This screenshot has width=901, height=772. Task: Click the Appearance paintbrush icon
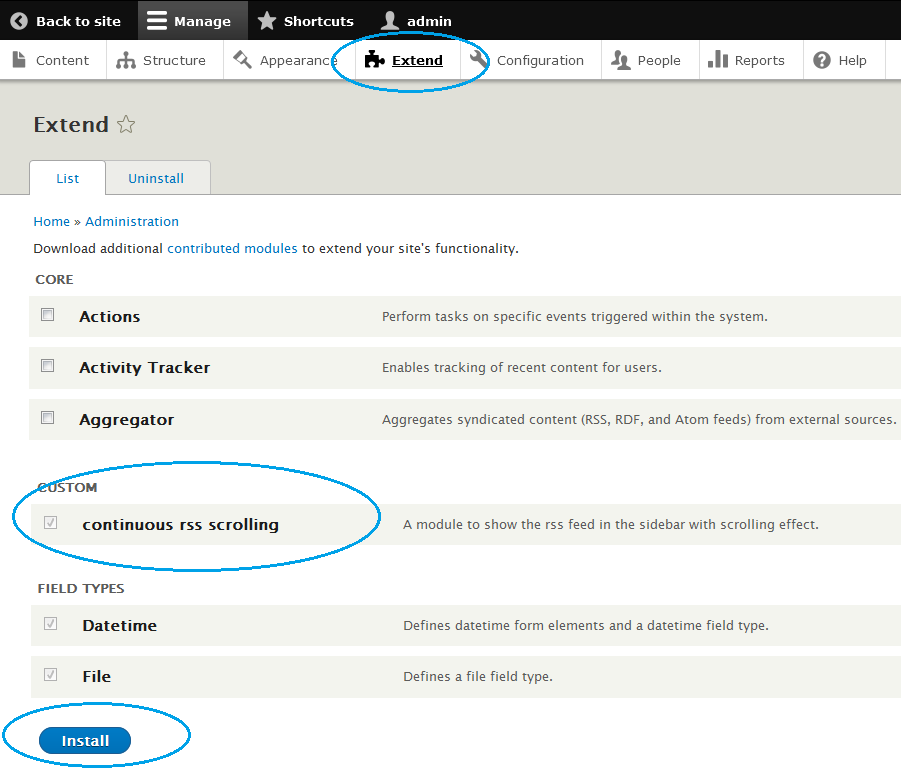coord(242,60)
